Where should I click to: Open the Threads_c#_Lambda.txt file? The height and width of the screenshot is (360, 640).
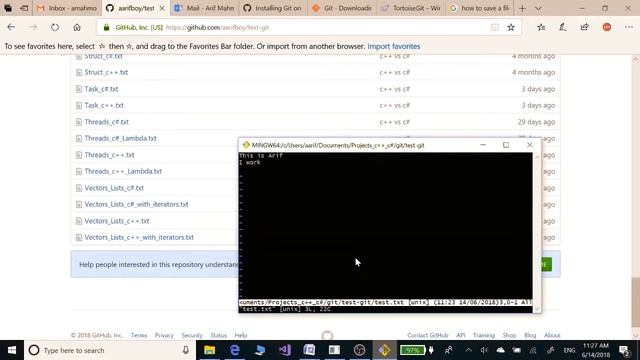pos(120,138)
